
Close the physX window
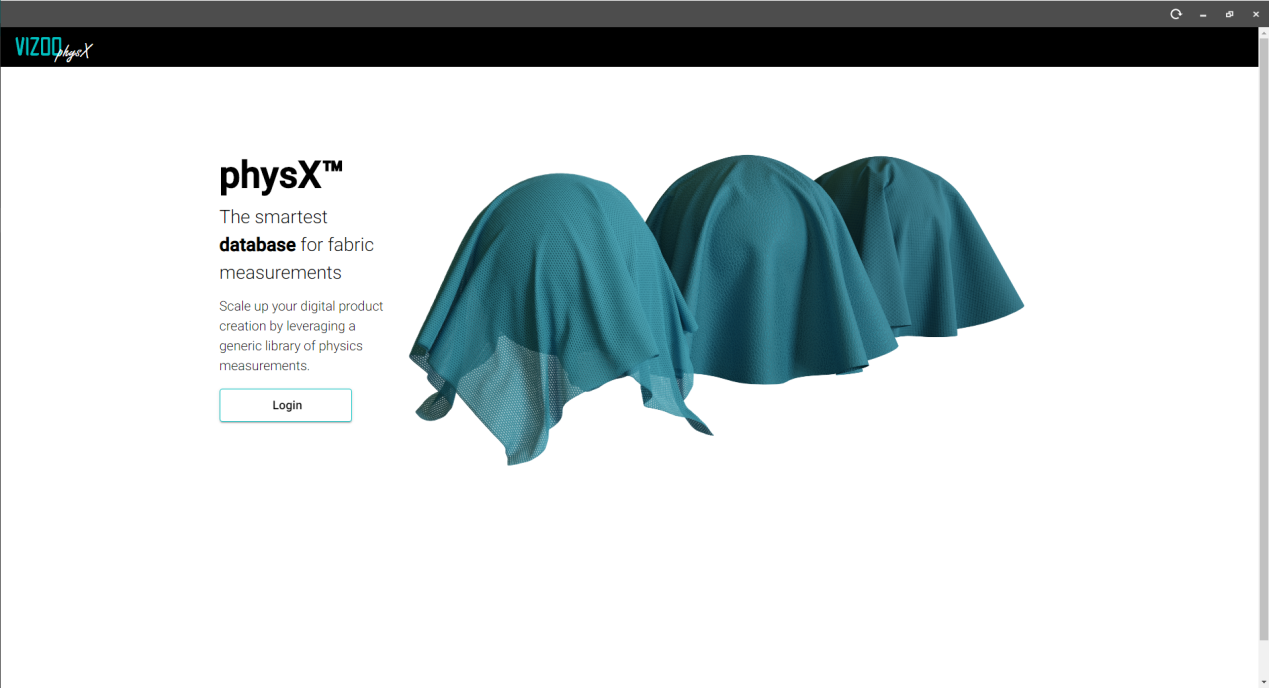tap(1256, 14)
